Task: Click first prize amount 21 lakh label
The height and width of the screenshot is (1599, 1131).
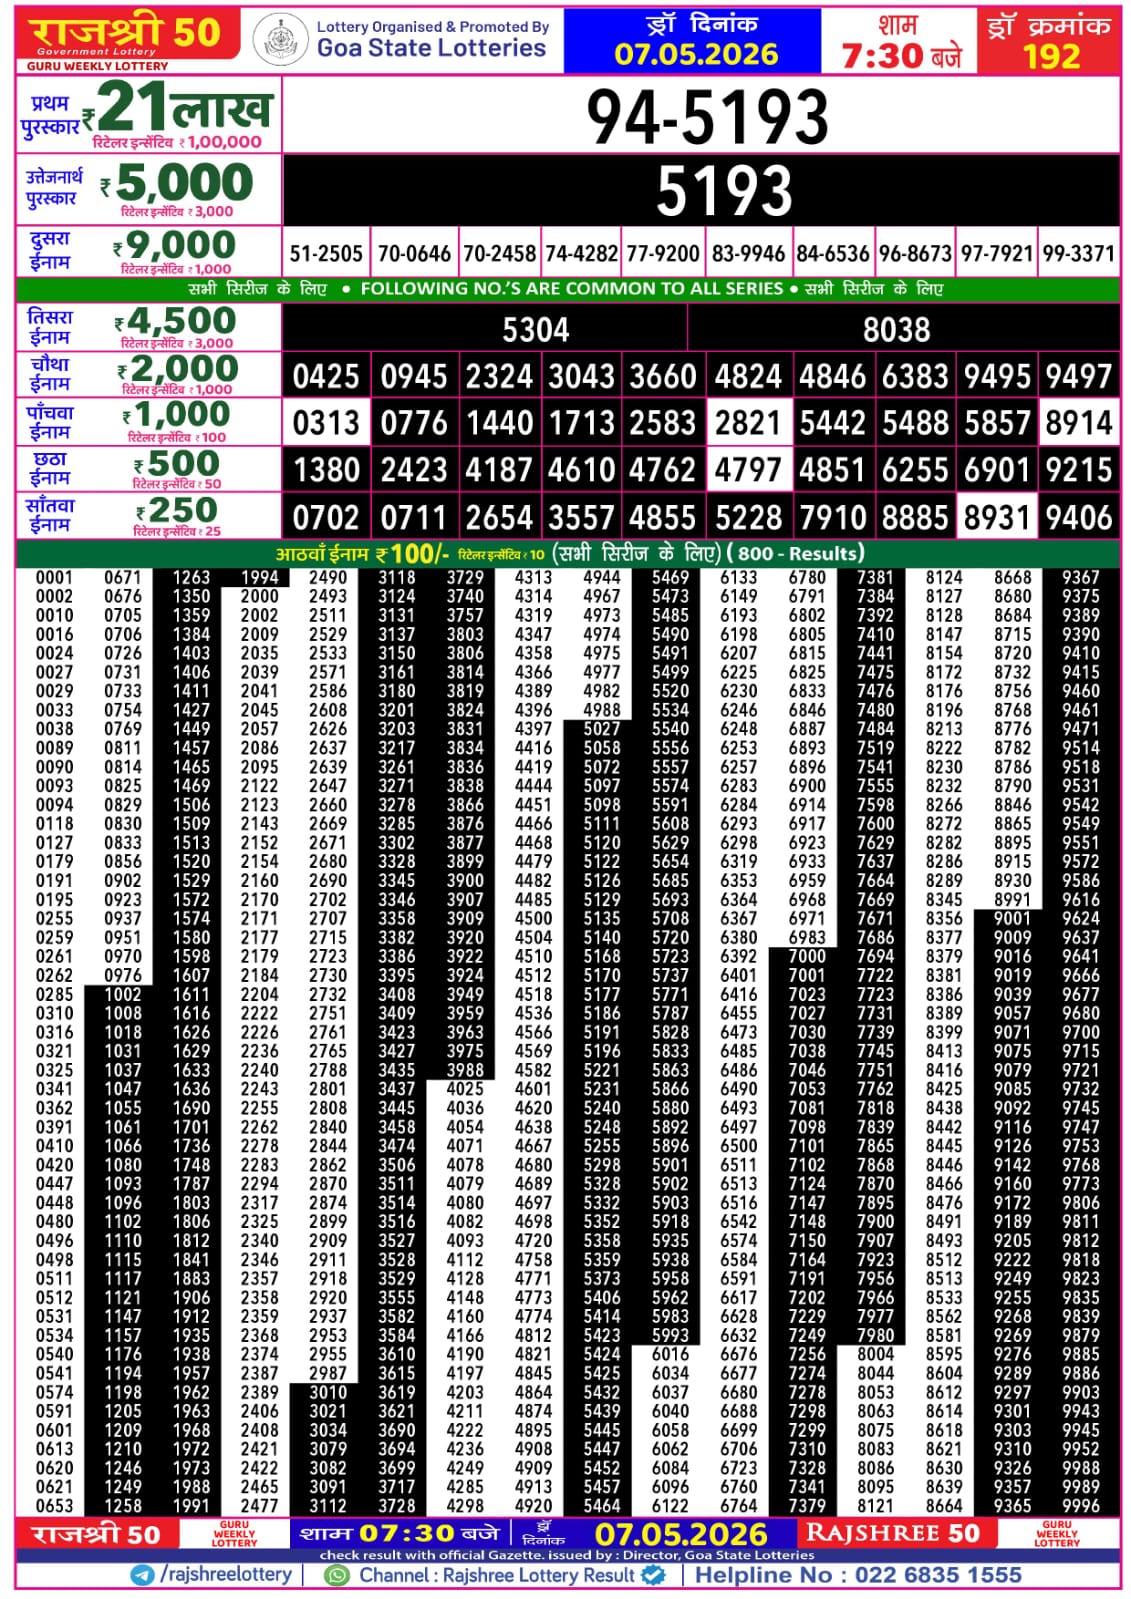Action: (177, 107)
